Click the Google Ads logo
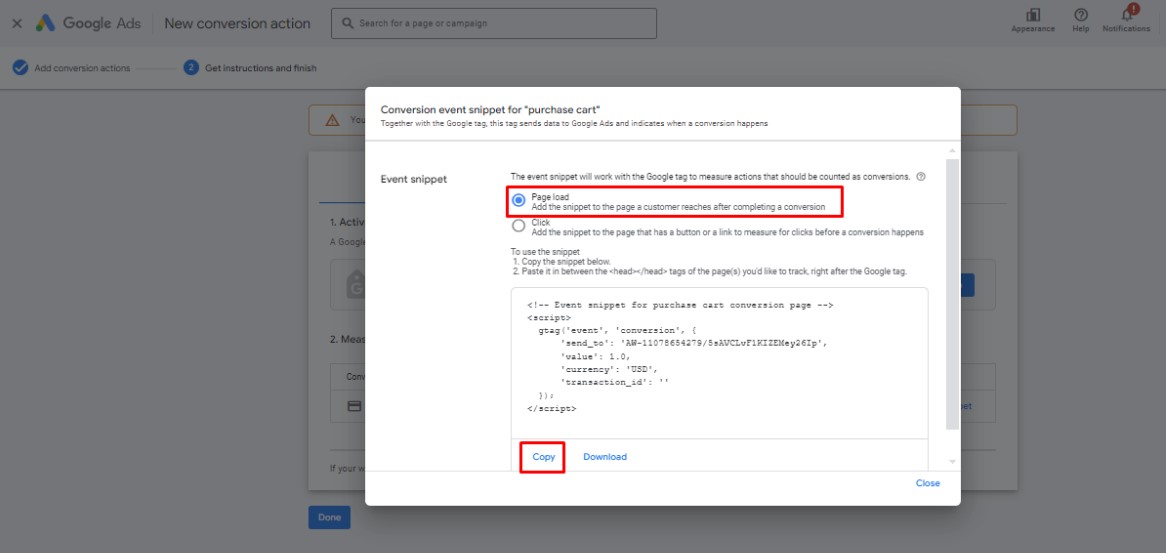 [x=88, y=23]
